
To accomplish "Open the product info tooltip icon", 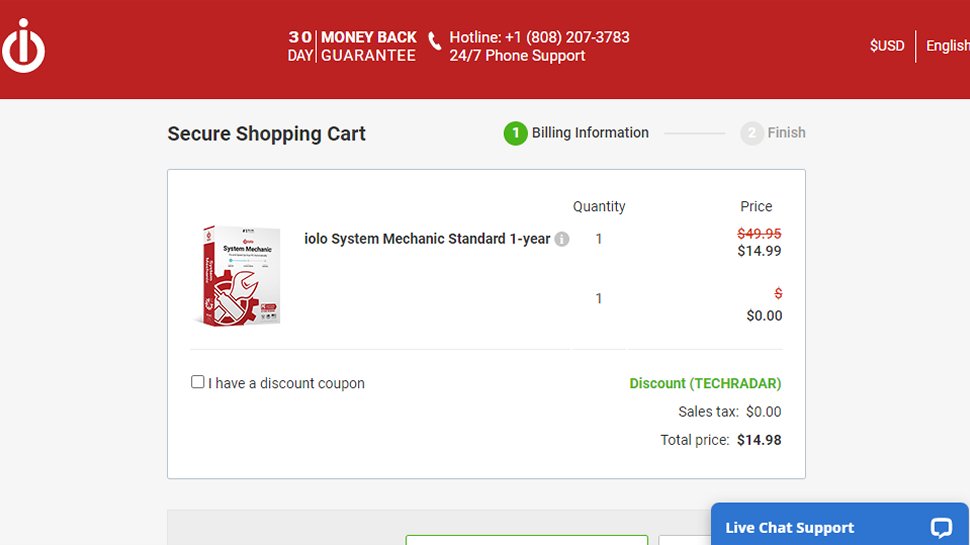I will coord(562,239).
